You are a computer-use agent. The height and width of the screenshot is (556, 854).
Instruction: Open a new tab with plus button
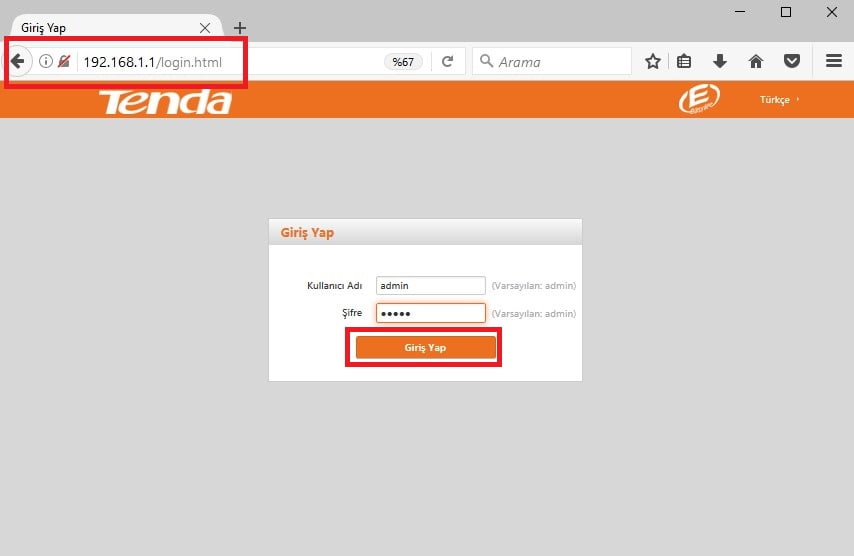240,28
